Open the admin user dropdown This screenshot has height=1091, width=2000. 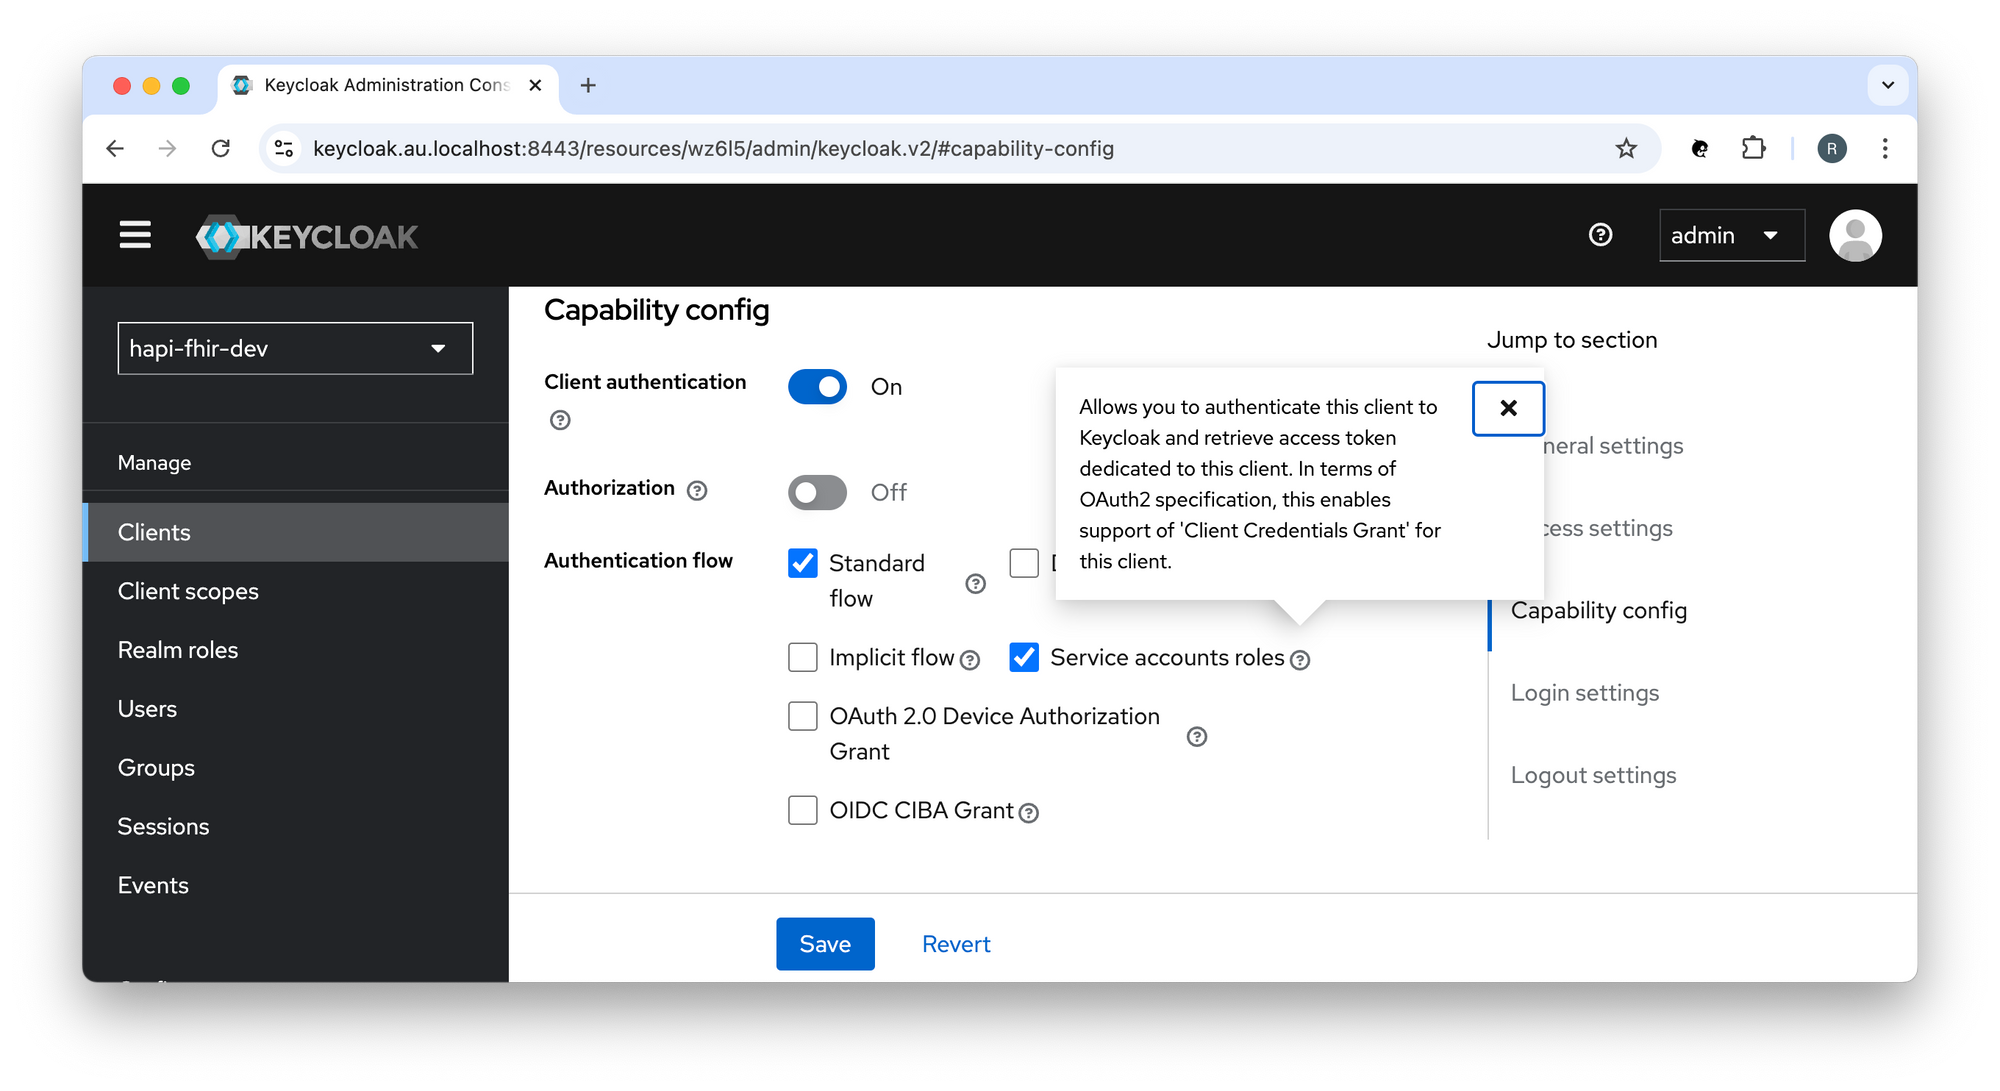point(1731,235)
